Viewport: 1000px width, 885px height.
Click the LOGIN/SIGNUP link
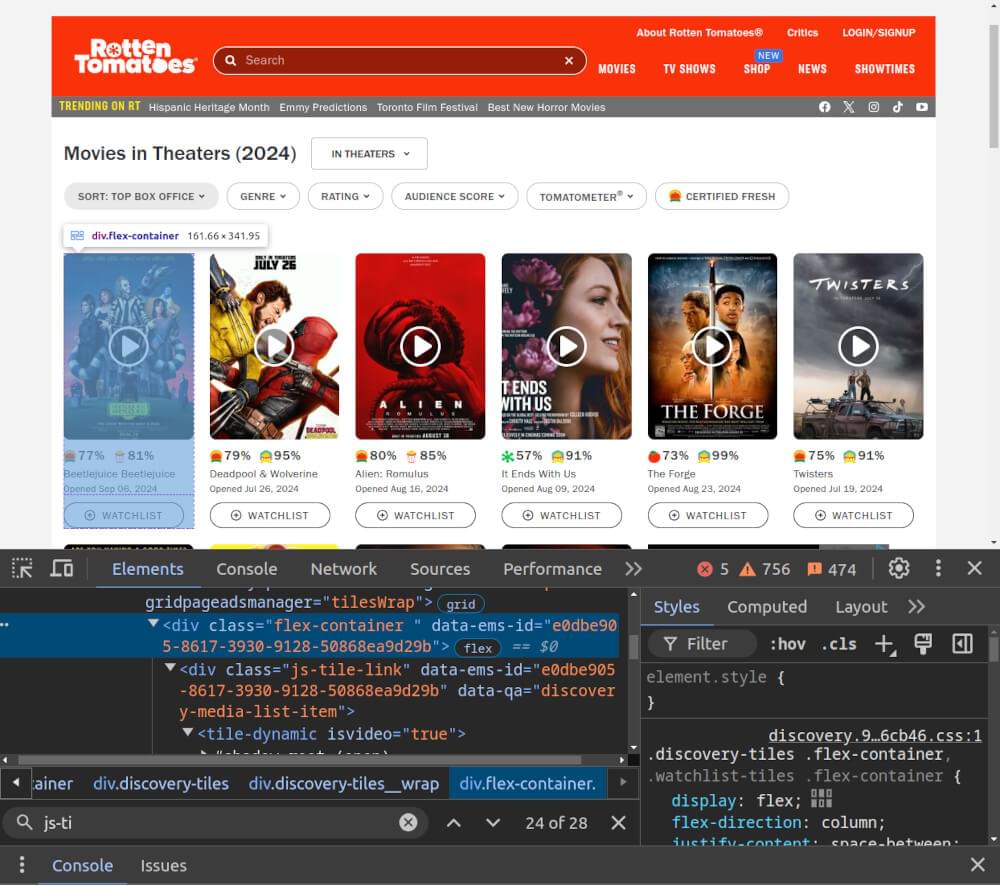[x=879, y=32]
